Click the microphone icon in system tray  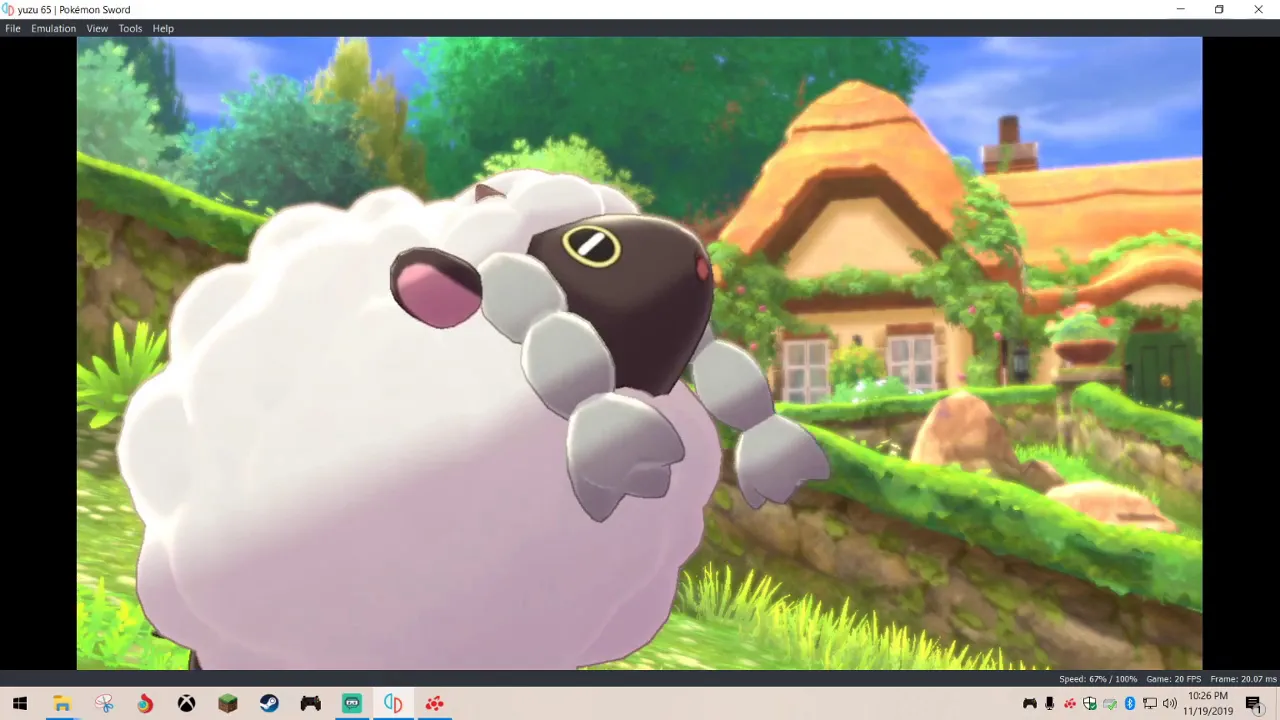point(1049,703)
